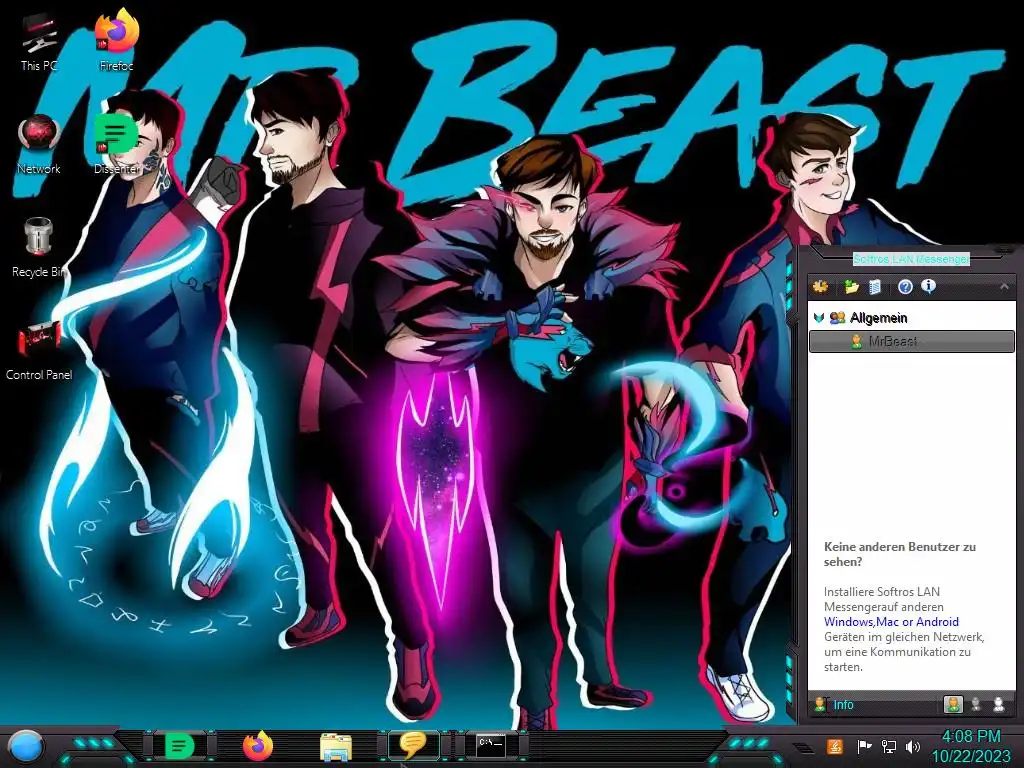Screen dimensions: 1024x768
Task: Click the blue Start orb
Action: (x=25, y=746)
